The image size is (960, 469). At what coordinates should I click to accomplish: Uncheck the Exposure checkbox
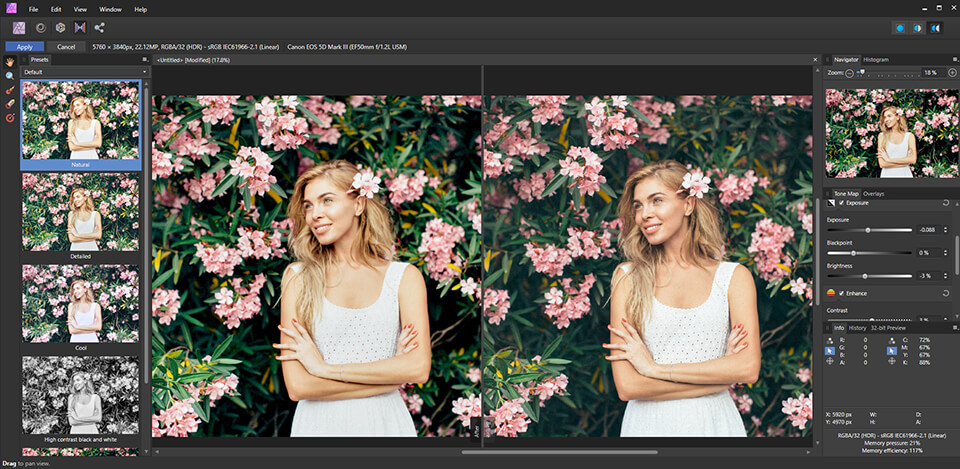click(842, 203)
